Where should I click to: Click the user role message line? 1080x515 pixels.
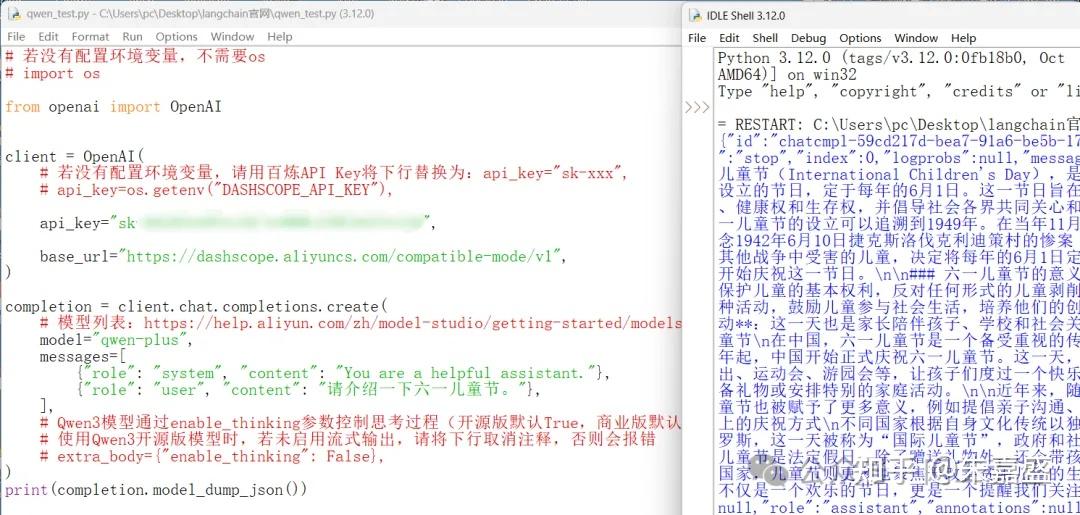tap(309, 390)
